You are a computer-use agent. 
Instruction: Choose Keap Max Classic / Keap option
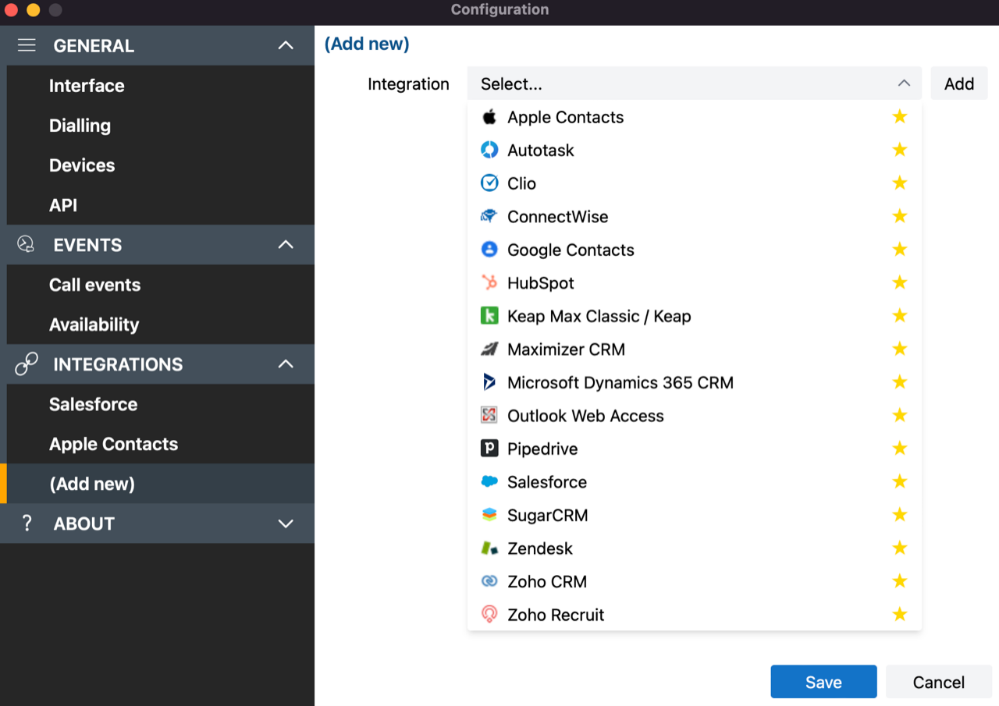694,316
